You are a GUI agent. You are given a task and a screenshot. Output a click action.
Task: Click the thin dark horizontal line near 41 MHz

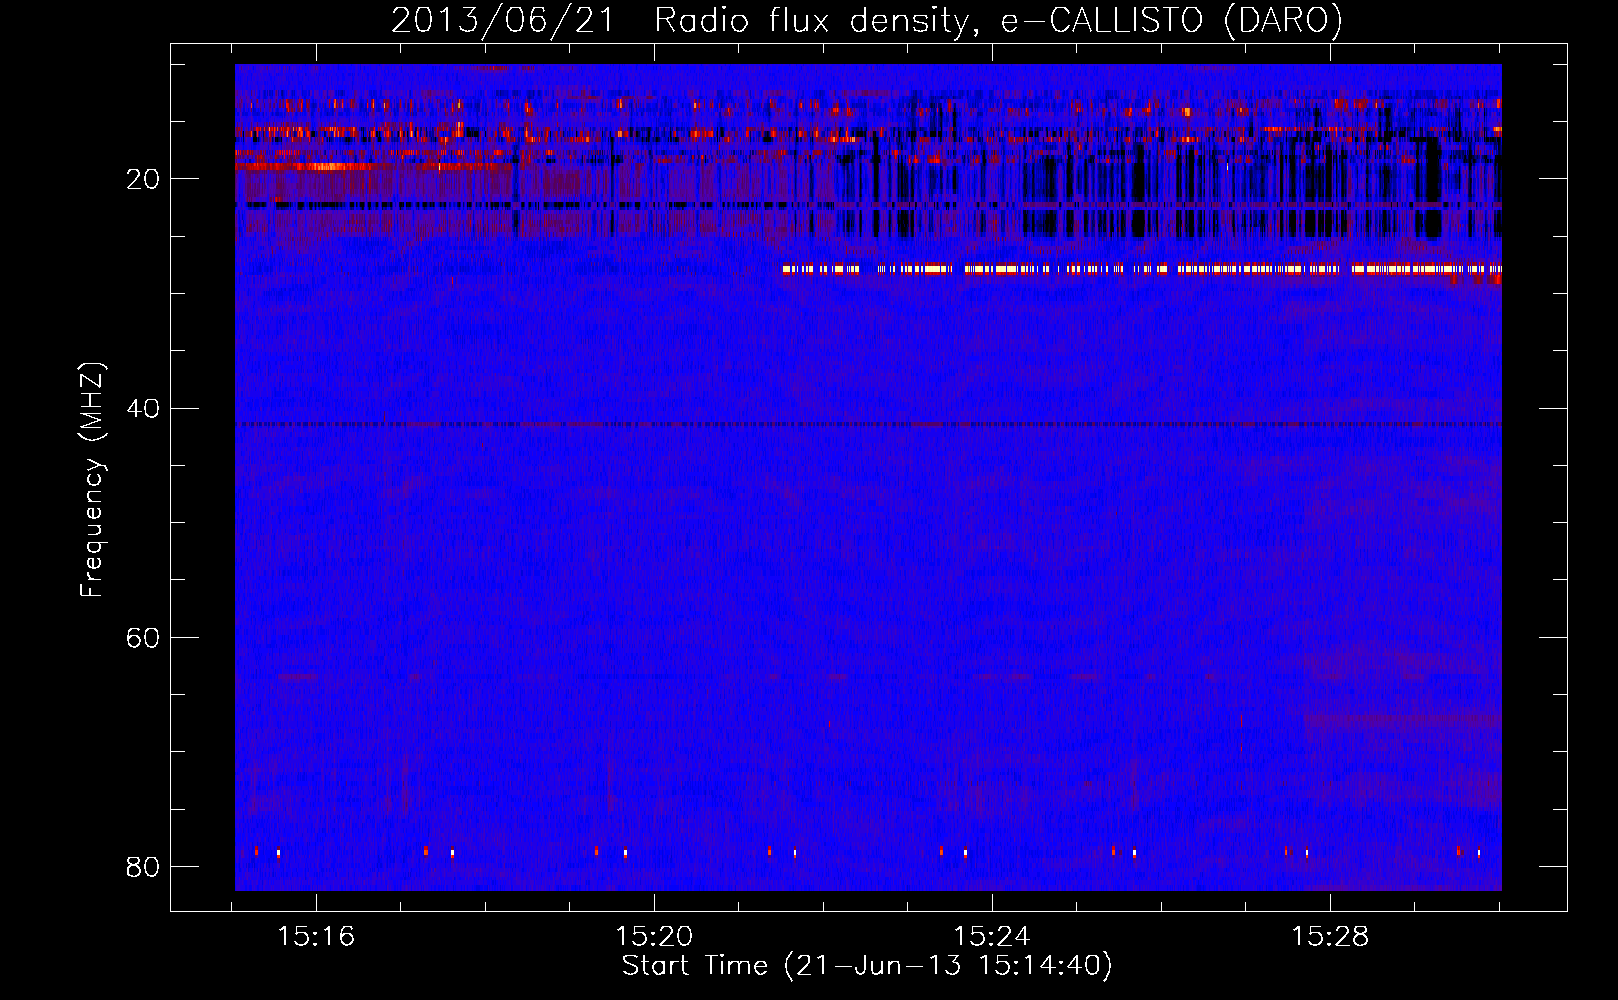pyautogui.click(x=868, y=424)
